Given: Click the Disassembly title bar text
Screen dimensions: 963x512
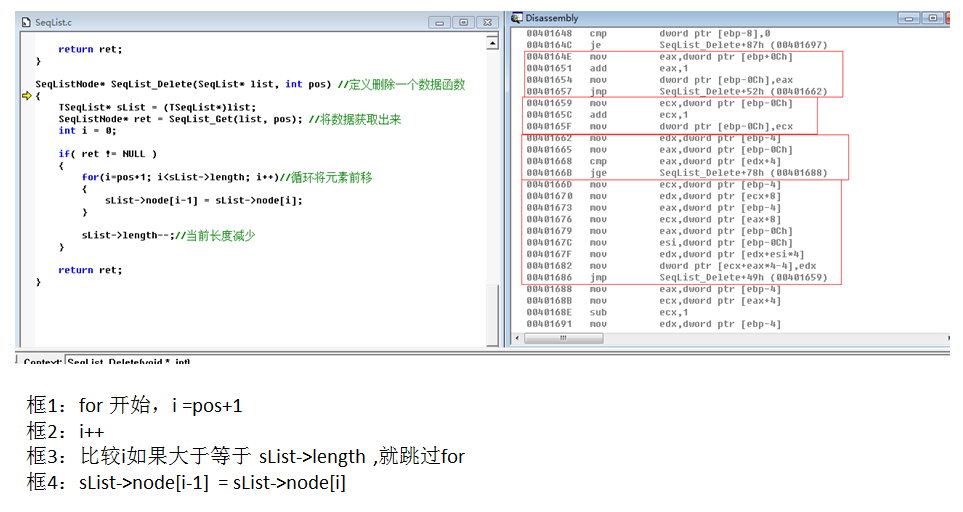Looking at the screenshot, I should click(552, 18).
